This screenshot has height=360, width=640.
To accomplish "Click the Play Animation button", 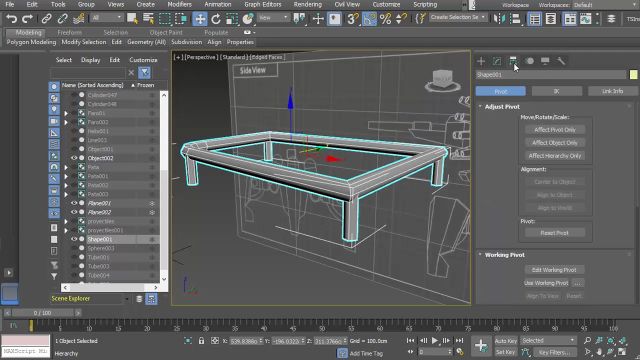I will 435,340.
